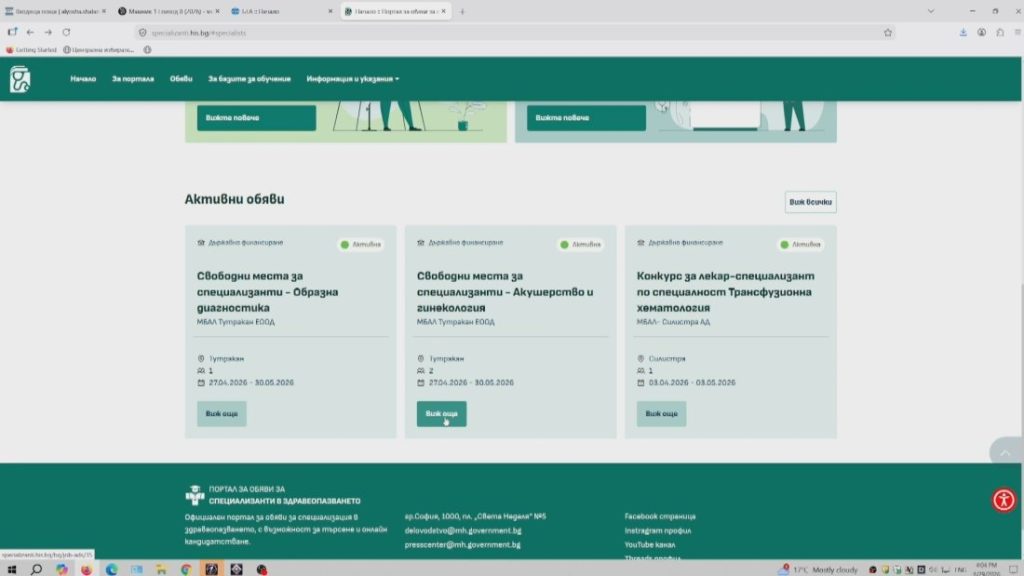Click the 'Виж всички' button
1024x576 pixels.
pos(810,202)
